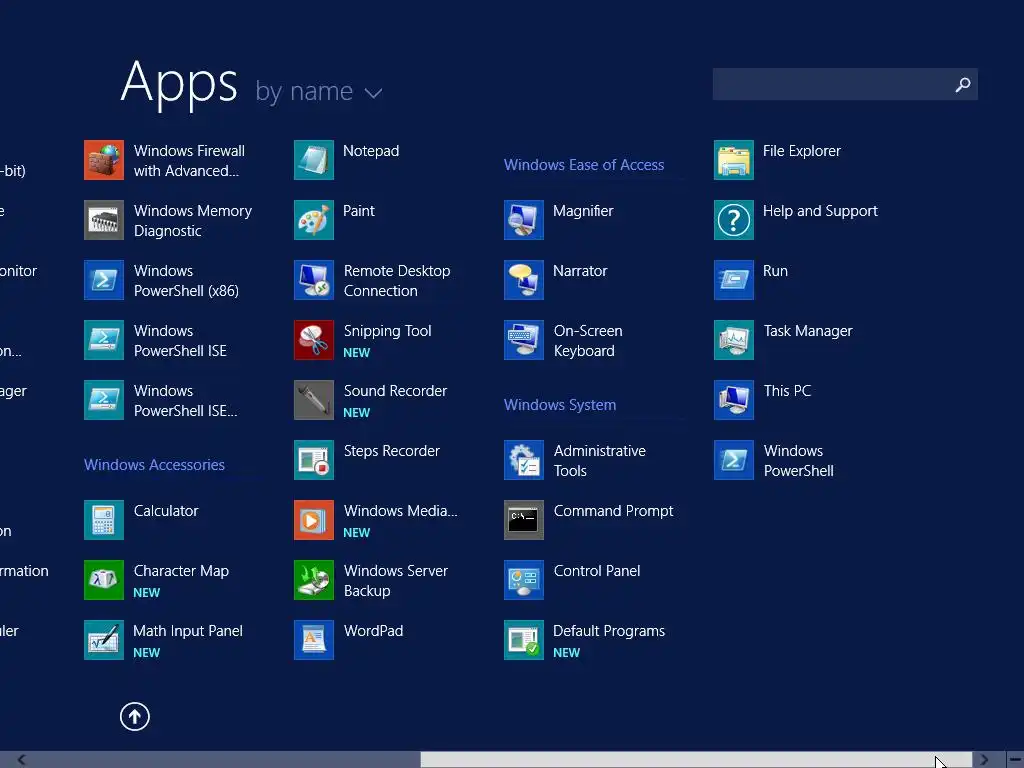Open the Magnifier icon

point(524,220)
